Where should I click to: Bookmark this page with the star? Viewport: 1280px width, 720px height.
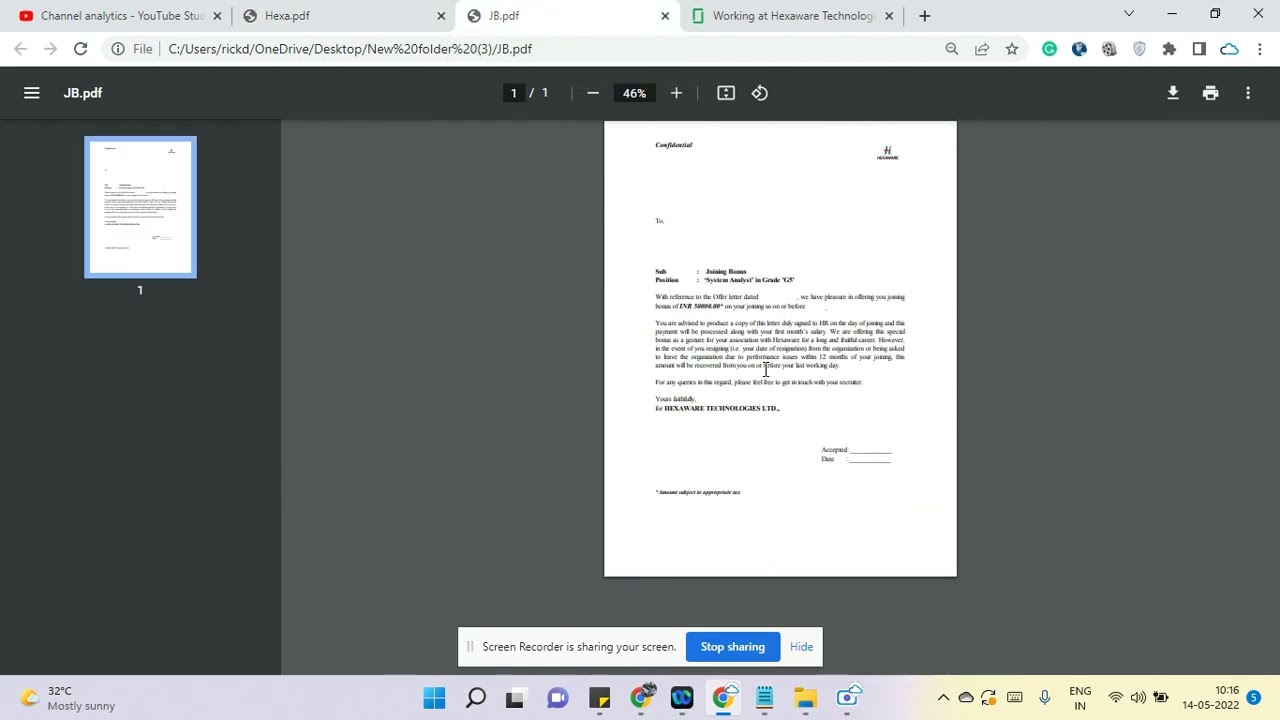tap(1012, 49)
